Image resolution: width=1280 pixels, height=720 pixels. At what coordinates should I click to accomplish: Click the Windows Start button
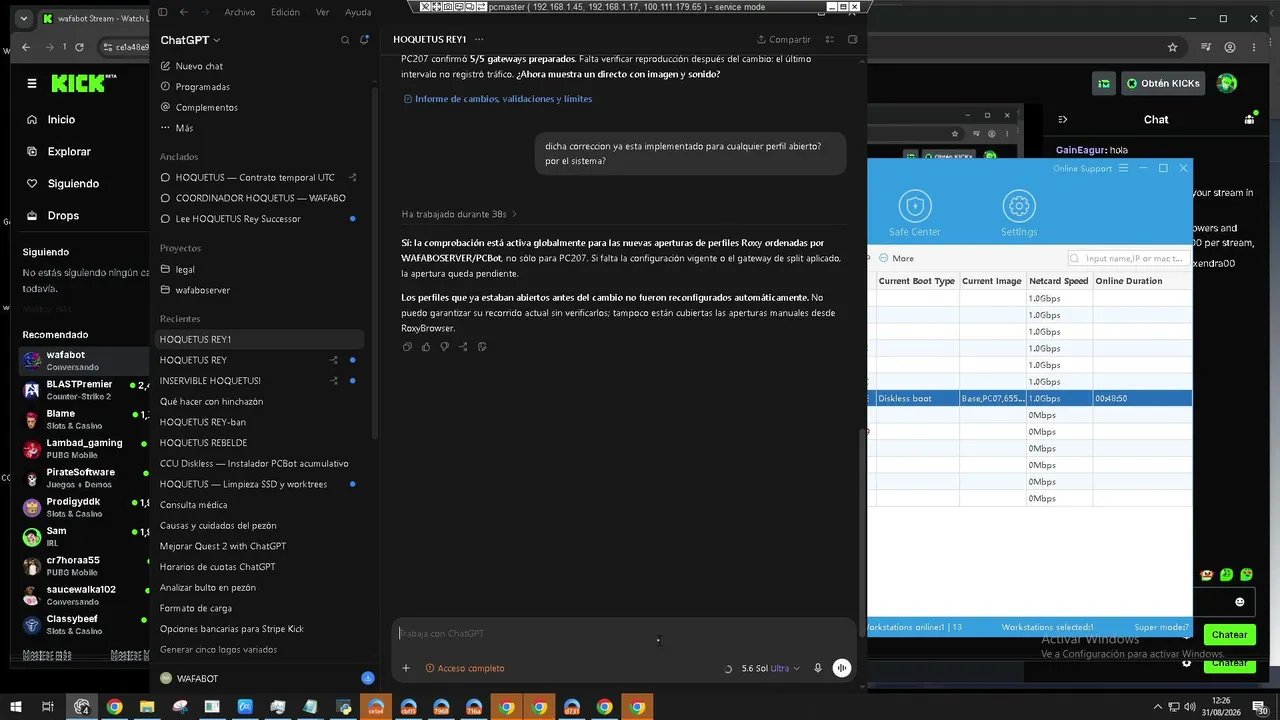click(16, 707)
